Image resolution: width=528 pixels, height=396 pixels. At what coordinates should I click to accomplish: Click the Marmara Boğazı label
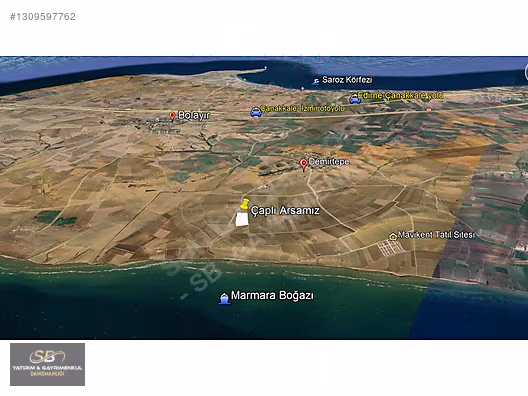[x=272, y=296]
